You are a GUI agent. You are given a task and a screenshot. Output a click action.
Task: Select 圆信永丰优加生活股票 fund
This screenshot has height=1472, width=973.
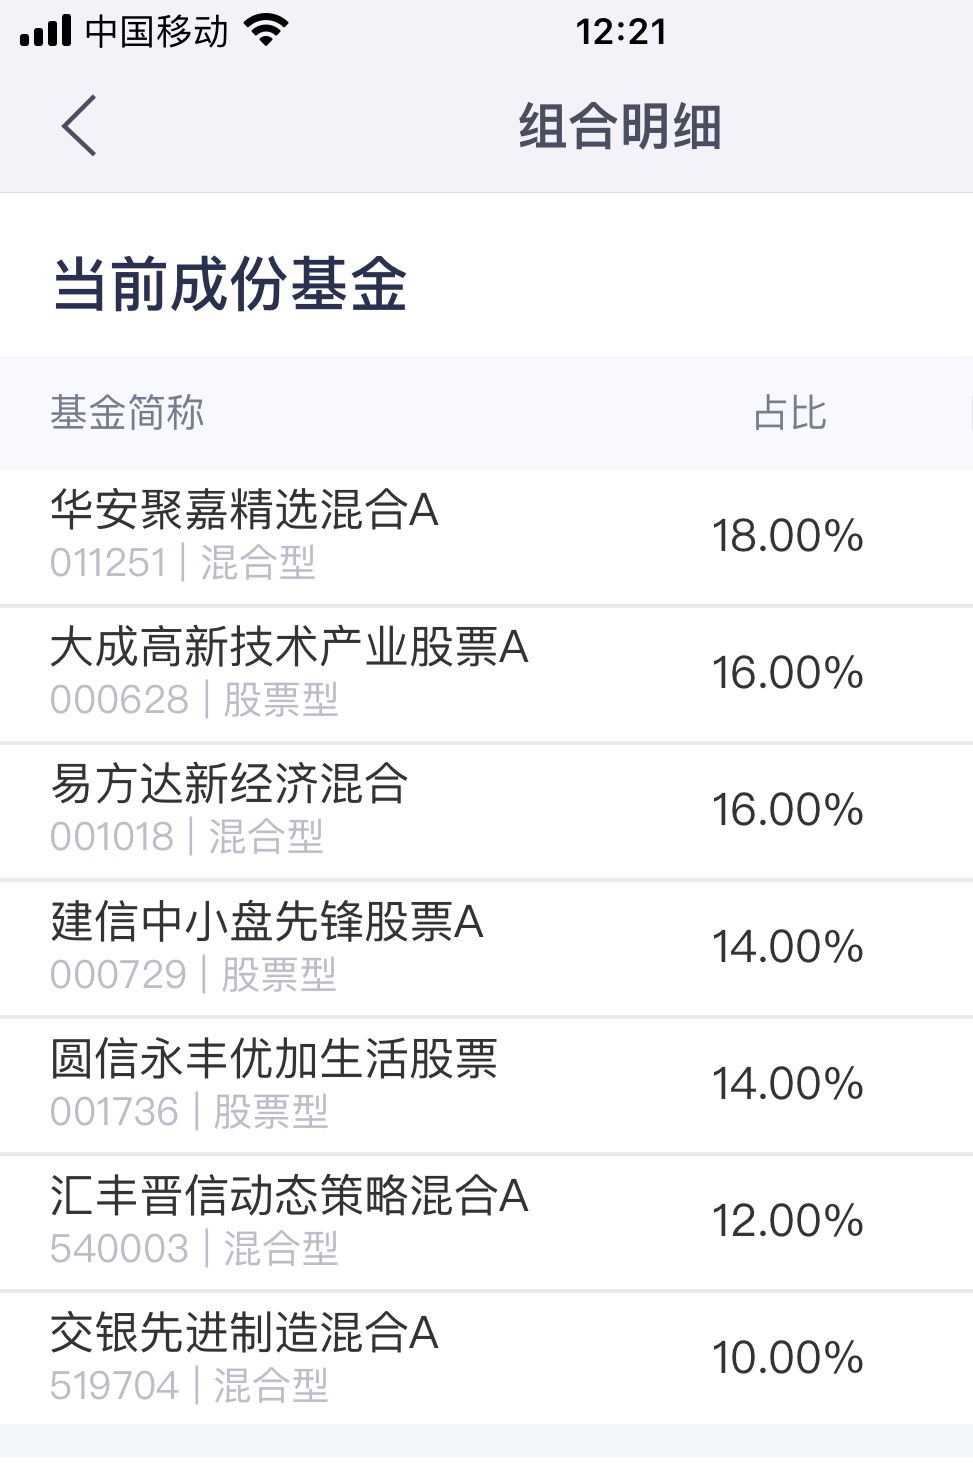[x=273, y=1059]
